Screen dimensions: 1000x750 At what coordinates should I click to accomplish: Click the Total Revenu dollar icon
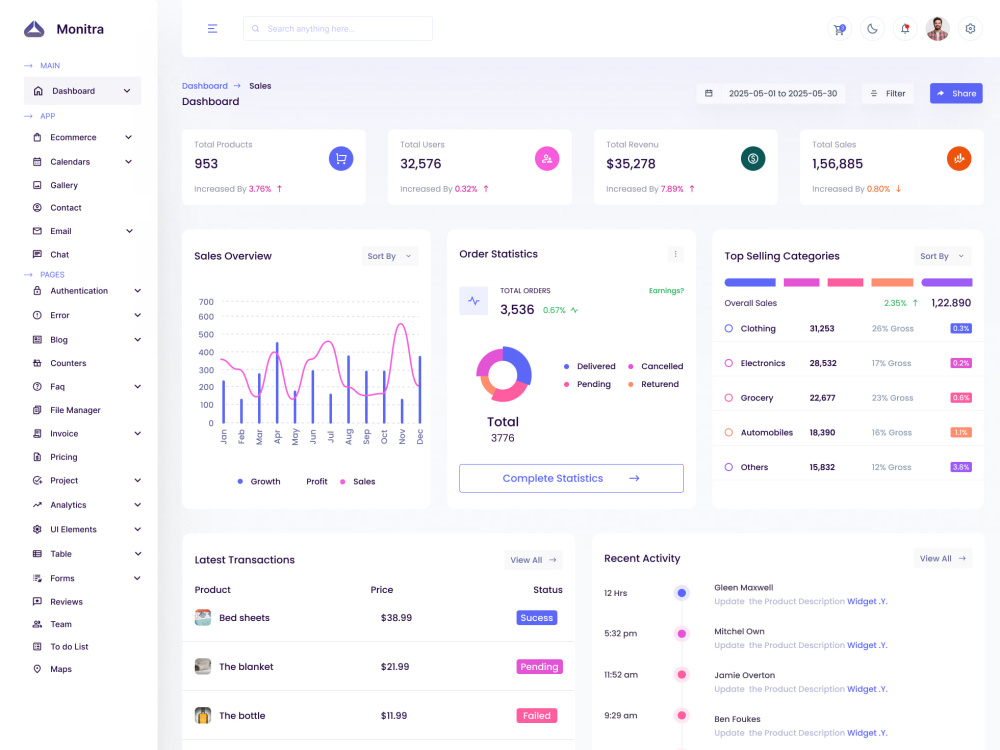tap(753, 158)
